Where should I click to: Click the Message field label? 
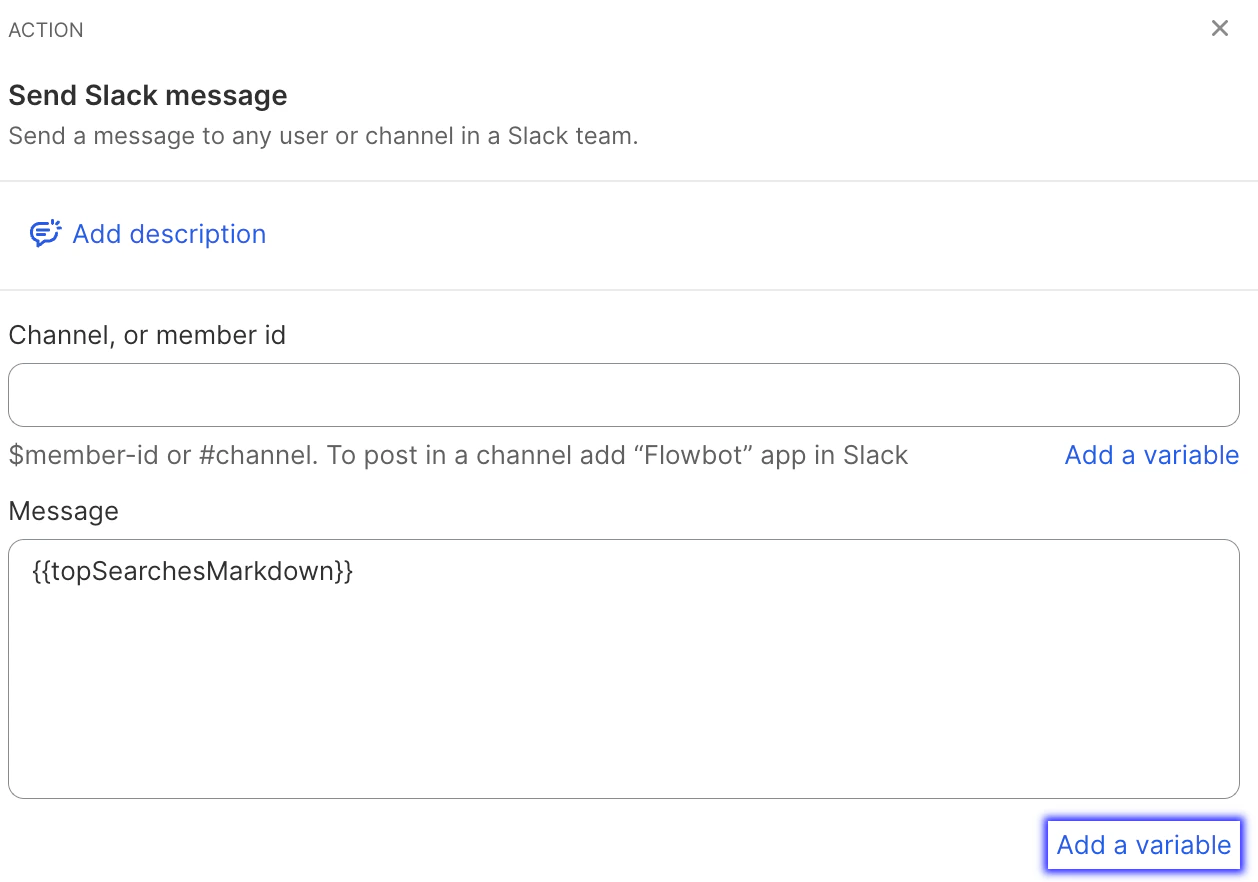click(x=63, y=510)
